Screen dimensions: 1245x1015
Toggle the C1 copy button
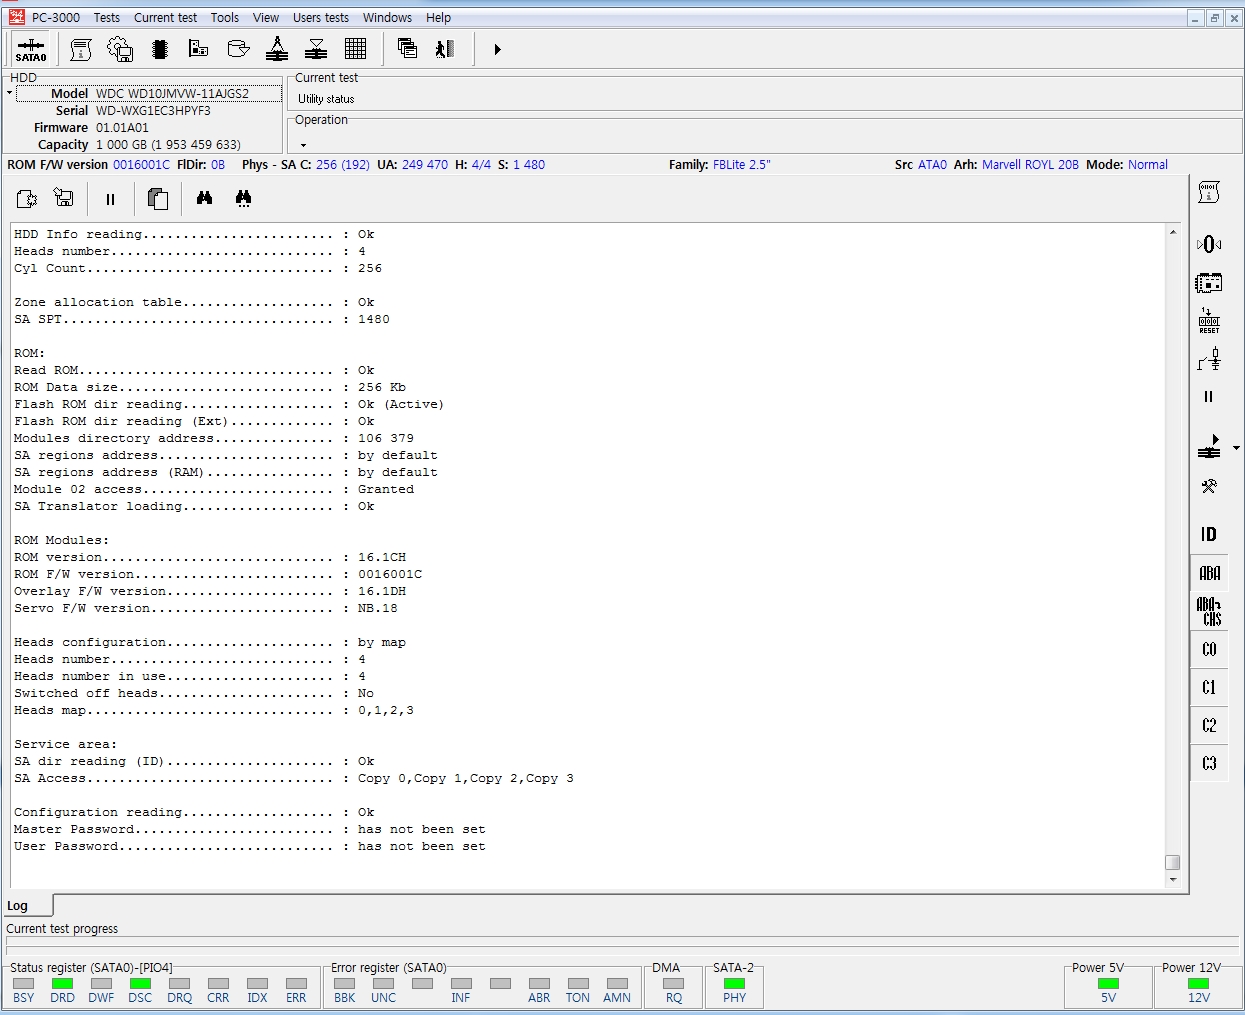[x=1209, y=687]
